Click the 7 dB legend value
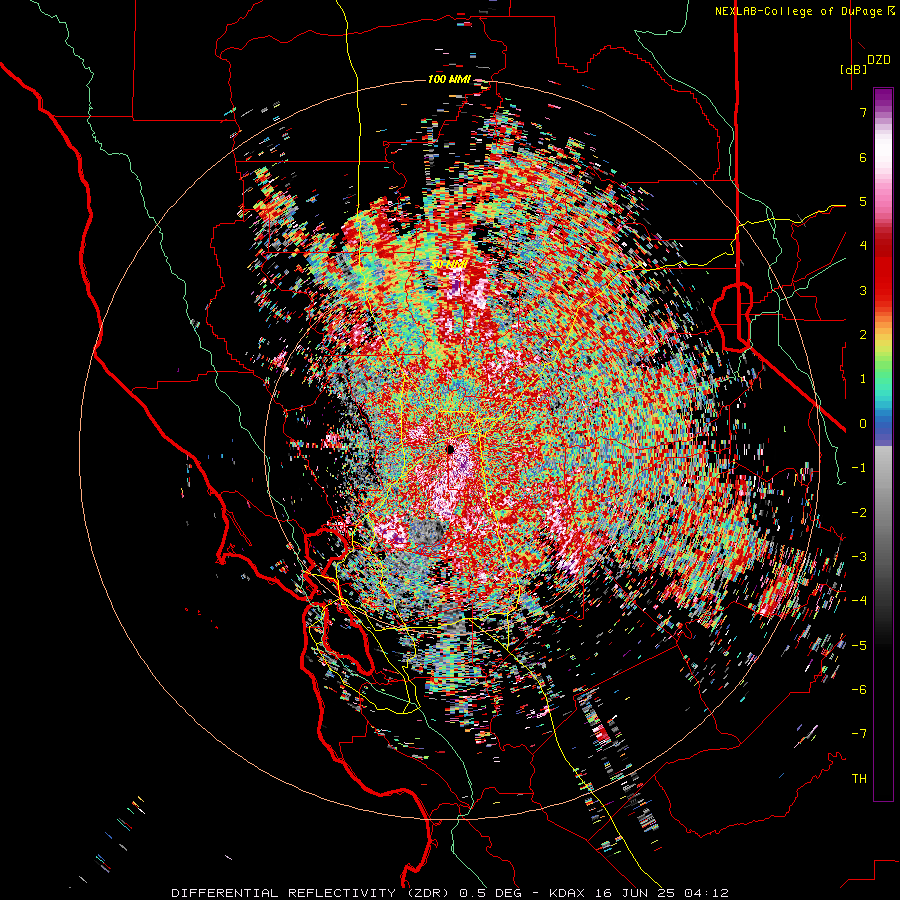Image resolution: width=900 pixels, height=900 pixels. (x=863, y=112)
